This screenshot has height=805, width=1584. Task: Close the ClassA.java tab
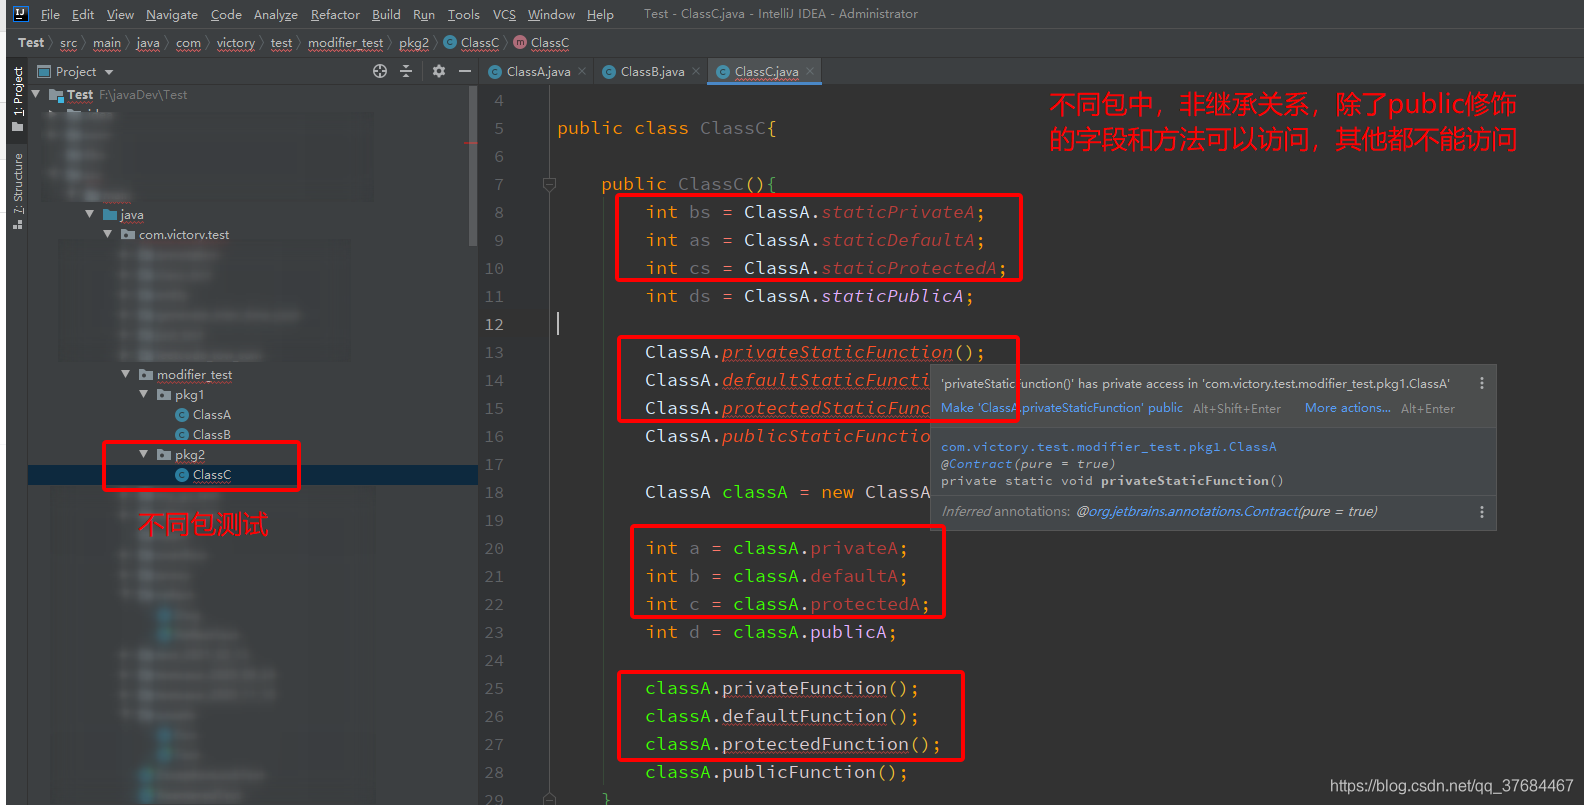pyautogui.click(x=582, y=71)
